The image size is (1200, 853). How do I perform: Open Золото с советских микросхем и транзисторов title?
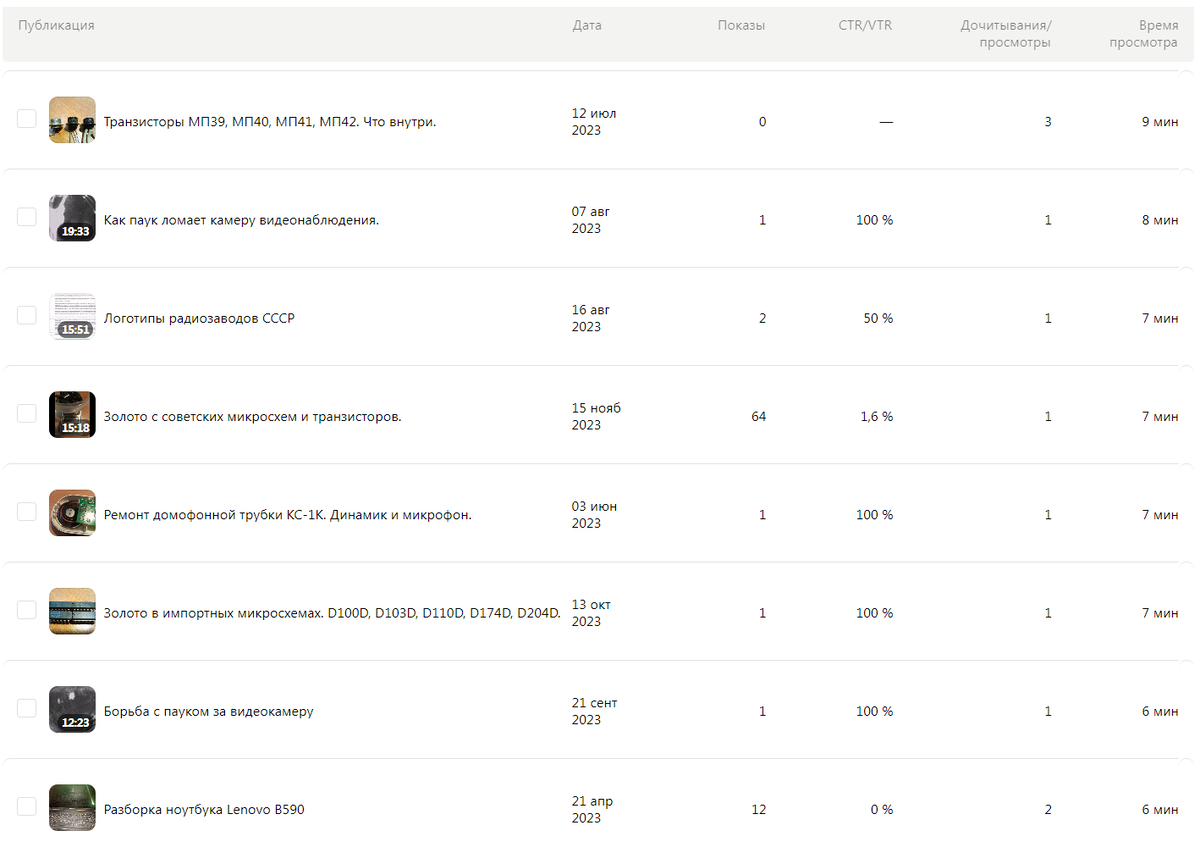[253, 416]
